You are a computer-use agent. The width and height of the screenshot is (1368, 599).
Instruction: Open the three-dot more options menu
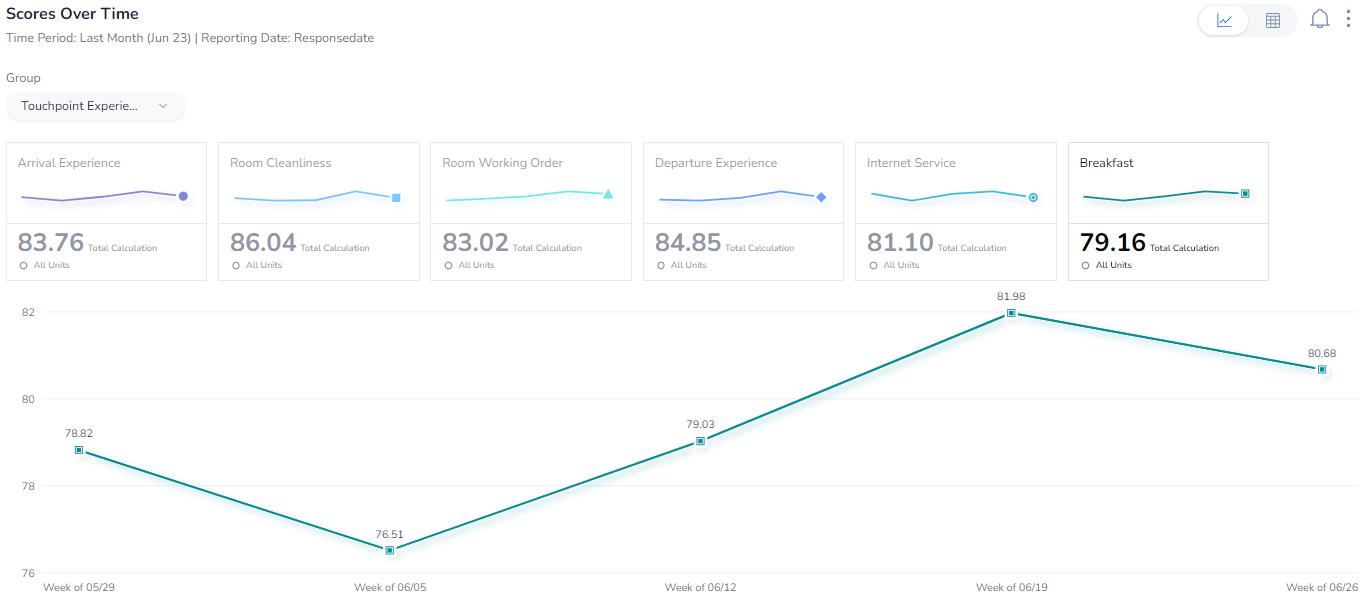click(x=1348, y=19)
